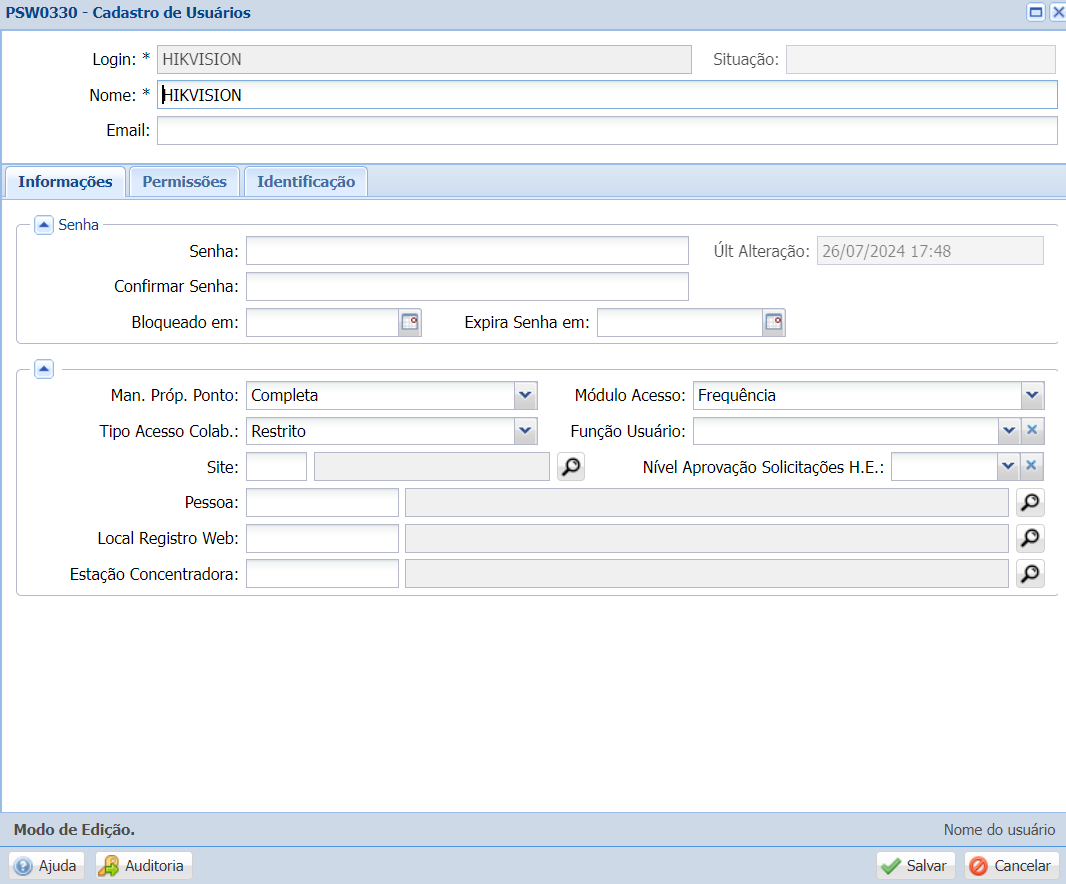The image size is (1066, 884).
Task: Focus the Senha password field
Action: click(x=467, y=250)
